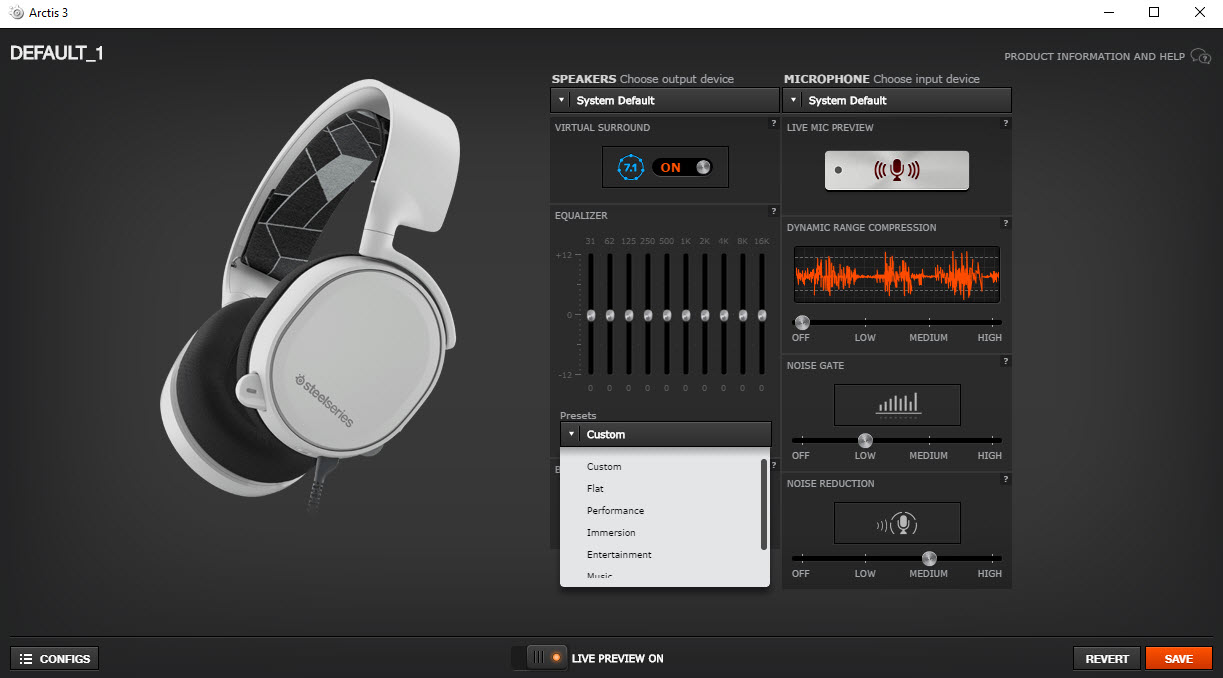This screenshot has width=1223, height=678.
Task: Click OFF label under Noise Reduction
Action: pyautogui.click(x=801, y=573)
